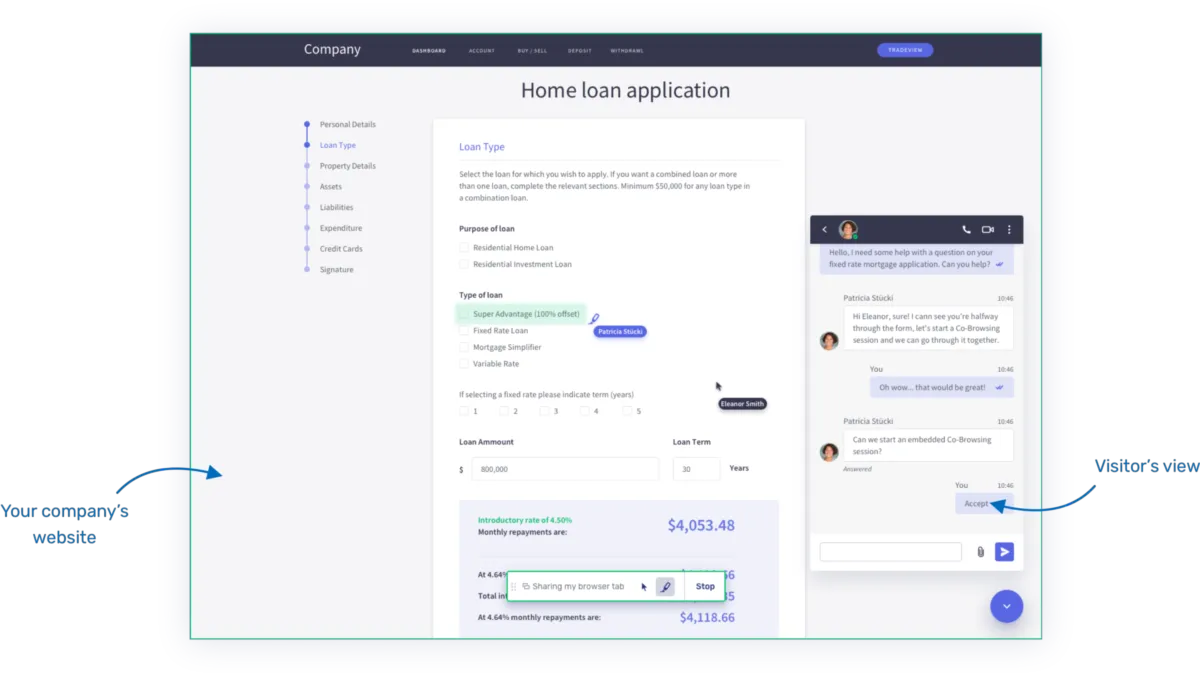Click the back chevron in the chat header
The image size is (1200, 676).
[824, 229]
